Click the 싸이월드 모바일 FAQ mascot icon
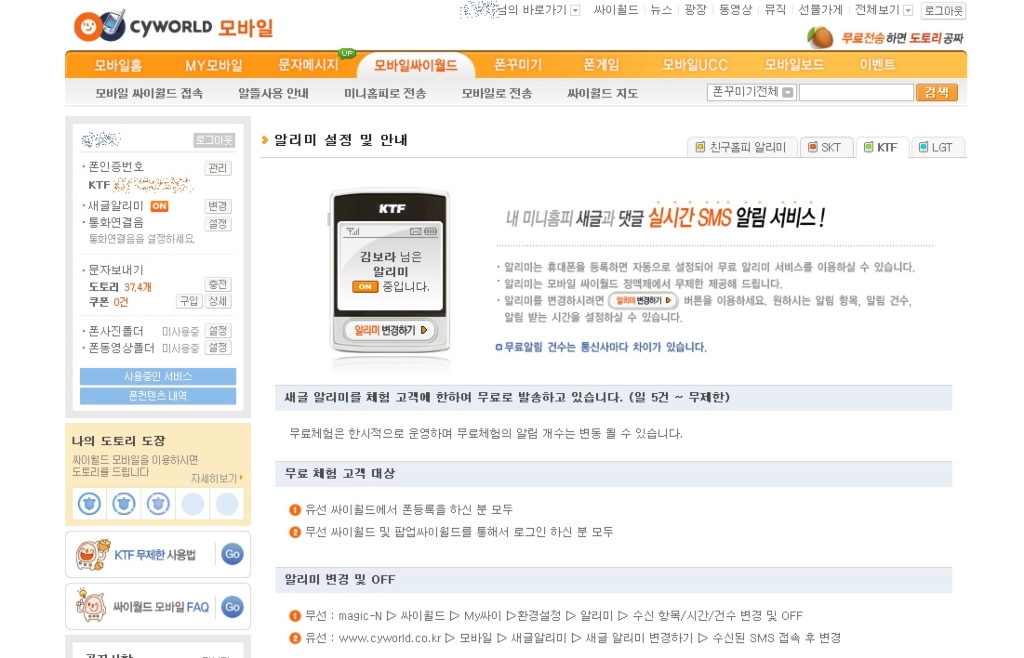Viewport: 1024px width, 658px height. point(91,605)
